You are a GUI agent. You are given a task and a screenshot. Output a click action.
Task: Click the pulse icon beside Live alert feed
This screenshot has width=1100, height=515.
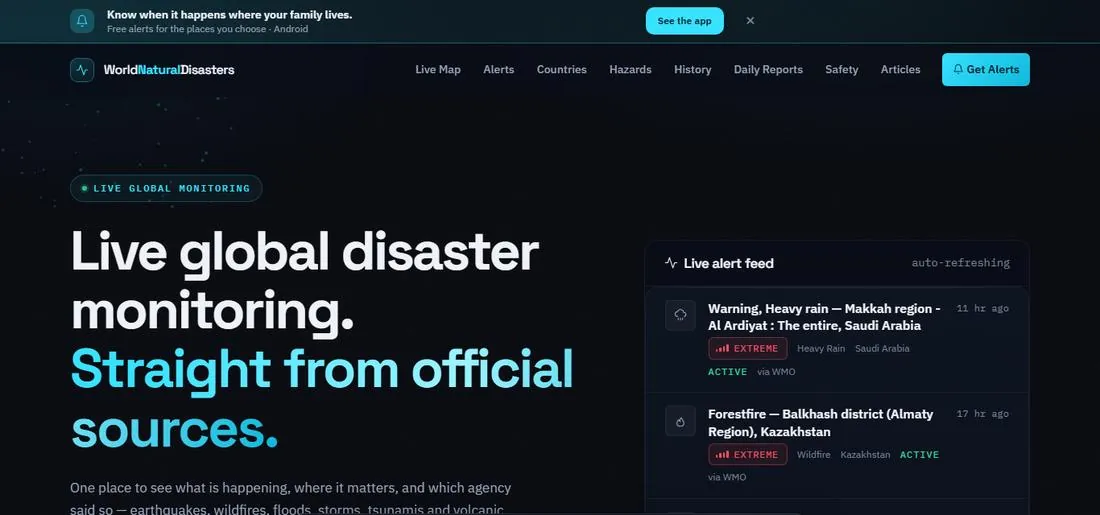tap(671, 263)
